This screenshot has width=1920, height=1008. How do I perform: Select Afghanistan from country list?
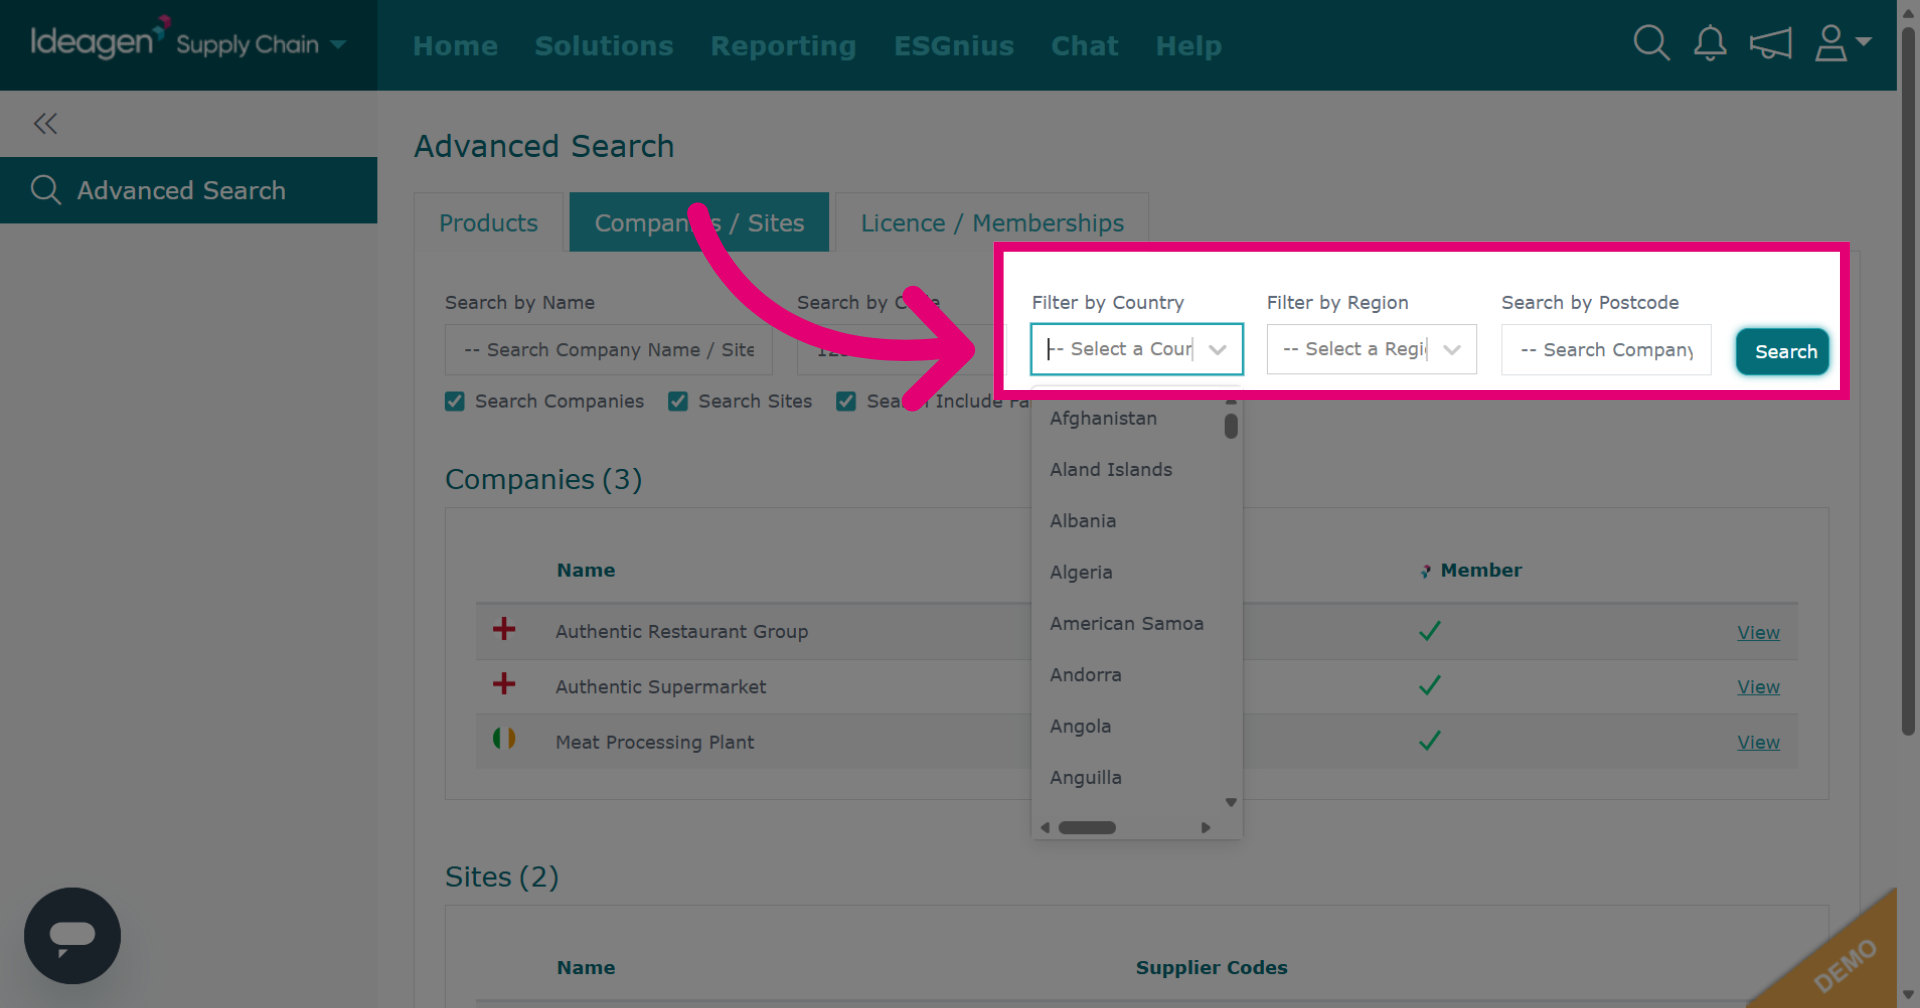[1103, 418]
